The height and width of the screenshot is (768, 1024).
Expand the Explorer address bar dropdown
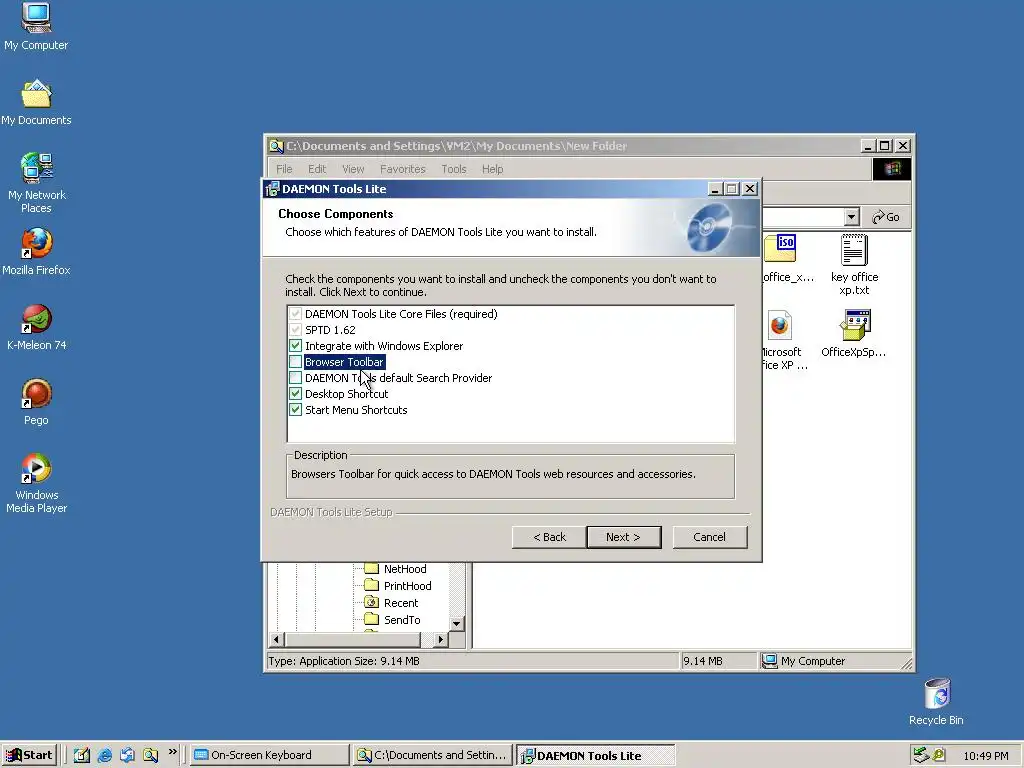pos(851,217)
